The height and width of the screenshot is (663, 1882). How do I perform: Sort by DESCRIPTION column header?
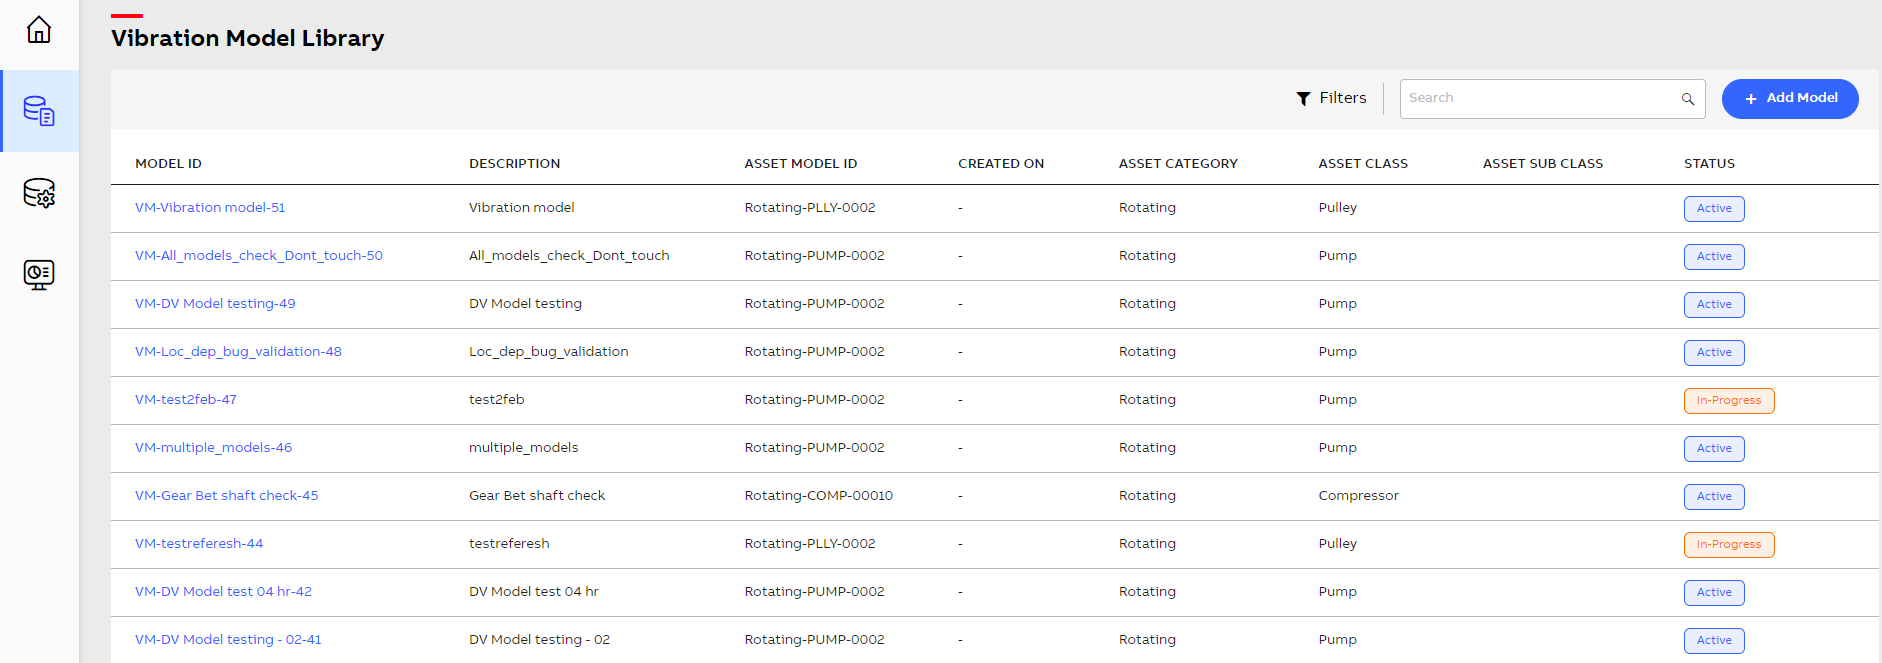tap(515, 164)
